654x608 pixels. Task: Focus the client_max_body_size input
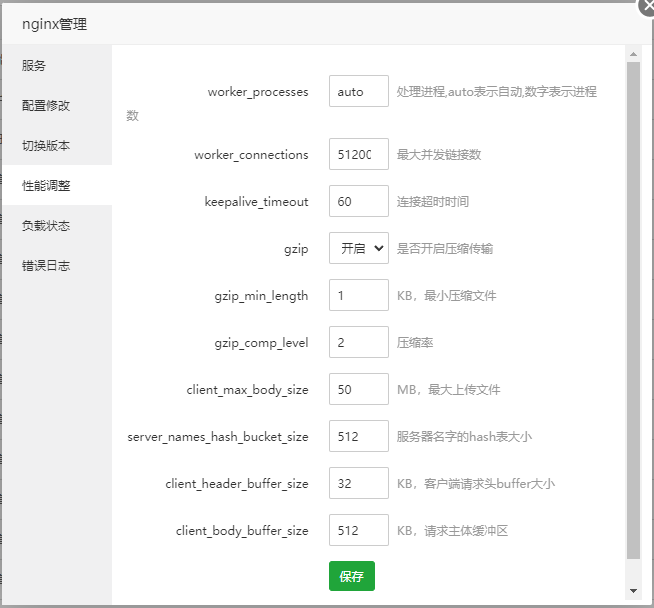(358, 389)
